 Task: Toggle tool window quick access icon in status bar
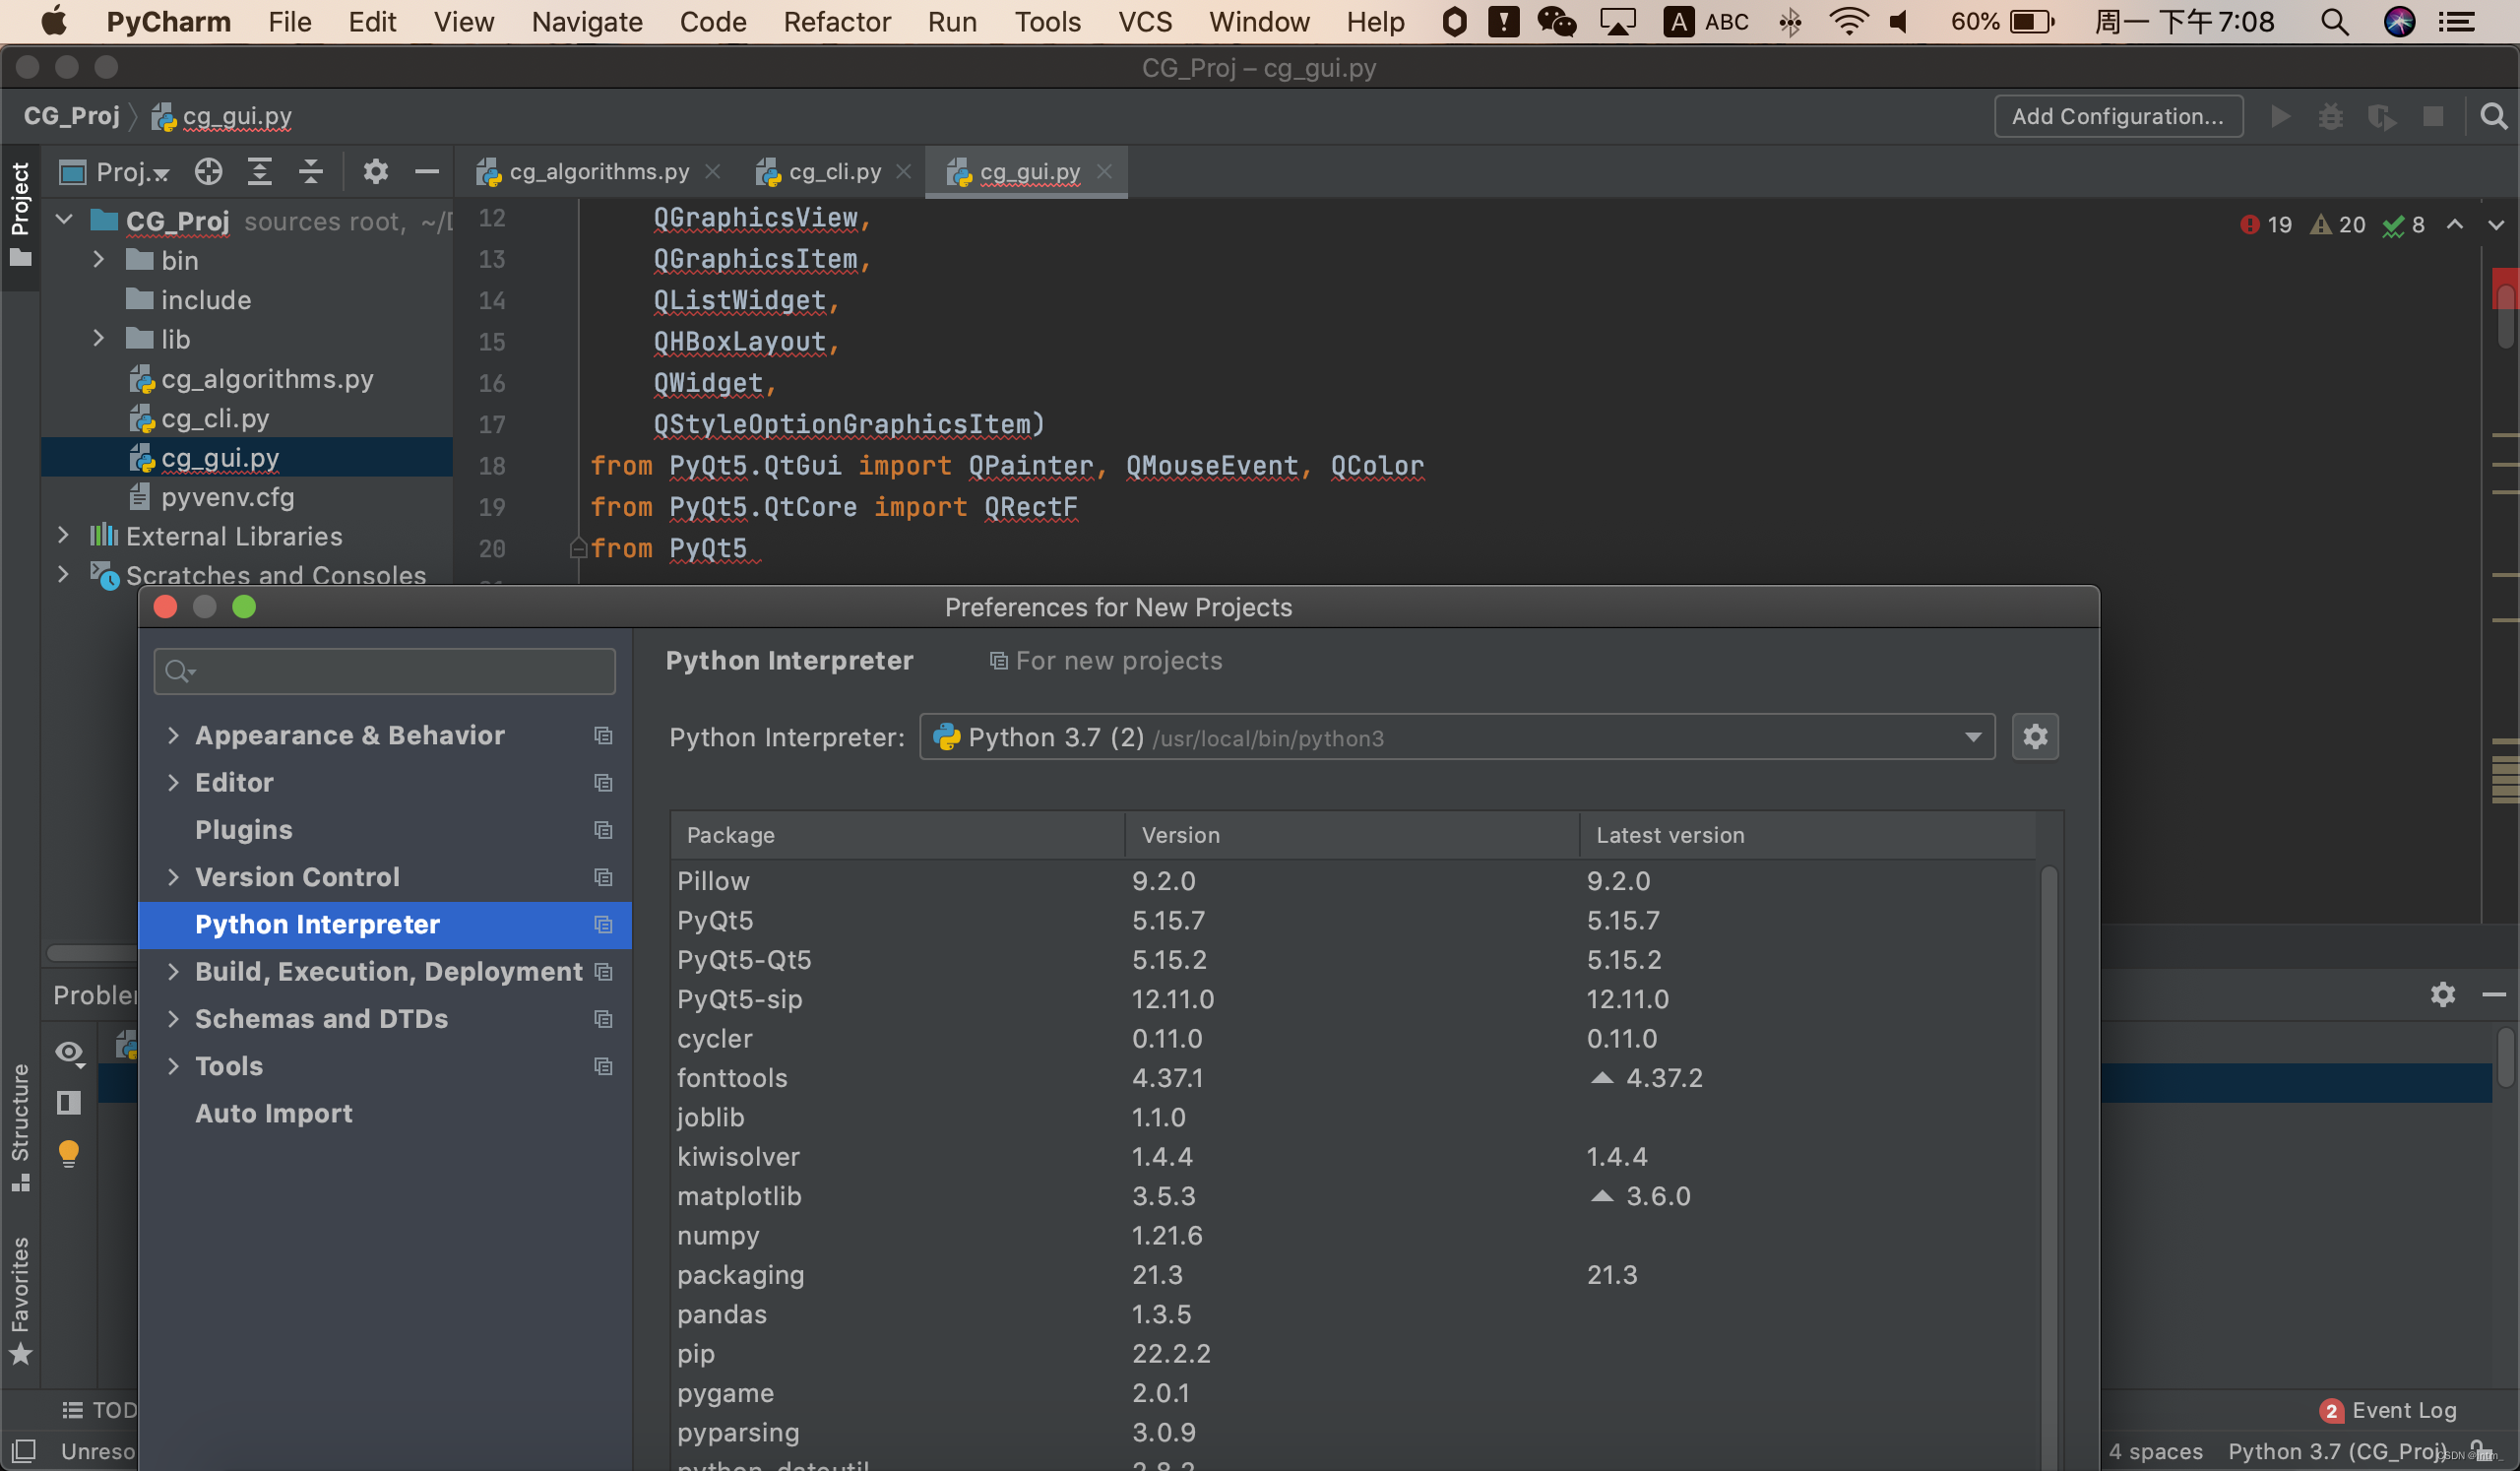click(x=24, y=1451)
